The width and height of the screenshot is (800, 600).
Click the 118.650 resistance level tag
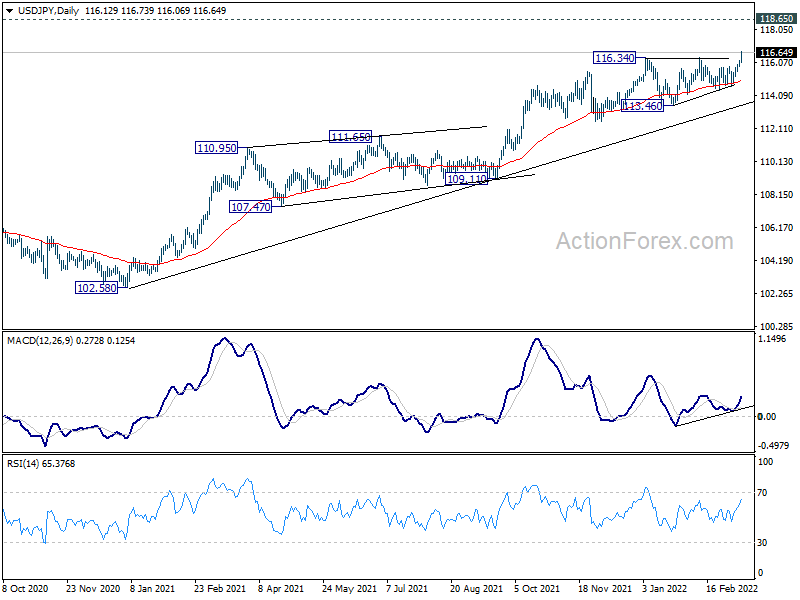(776, 19)
